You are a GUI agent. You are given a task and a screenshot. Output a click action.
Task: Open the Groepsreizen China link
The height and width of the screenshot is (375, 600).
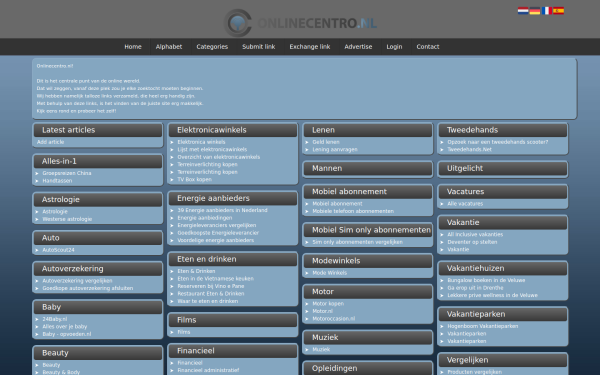pos(67,173)
